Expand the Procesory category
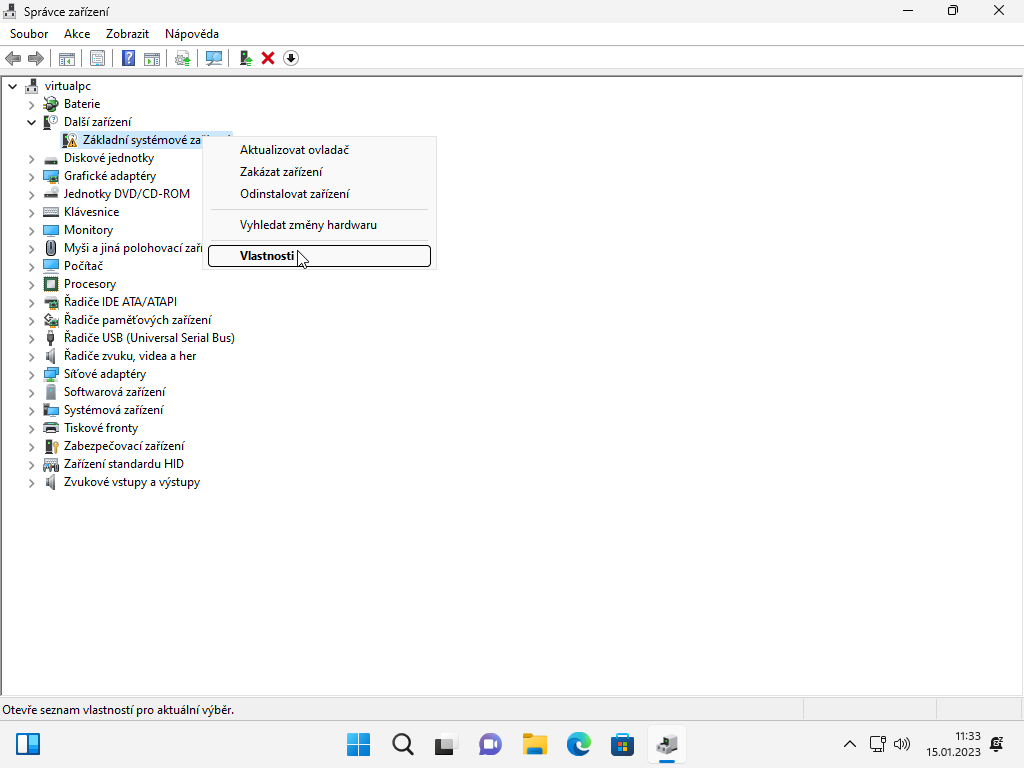 point(31,284)
